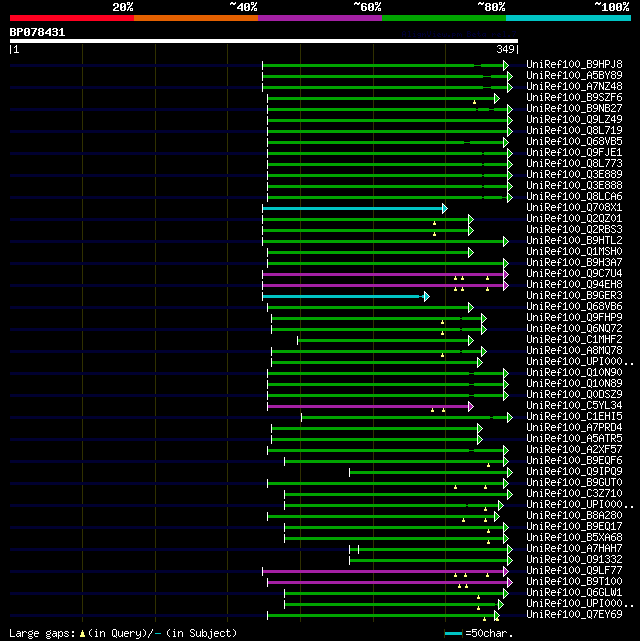
Task: Click the UniRef100_A8MQ78 label
Action: pos(574,351)
